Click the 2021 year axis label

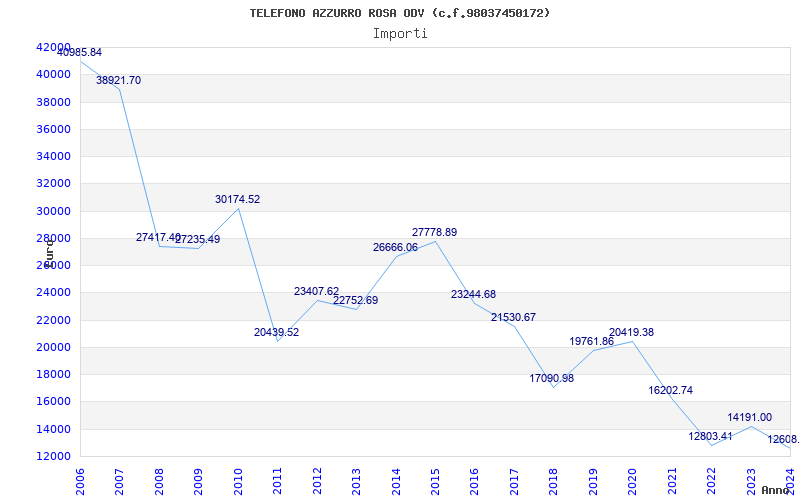672,482
